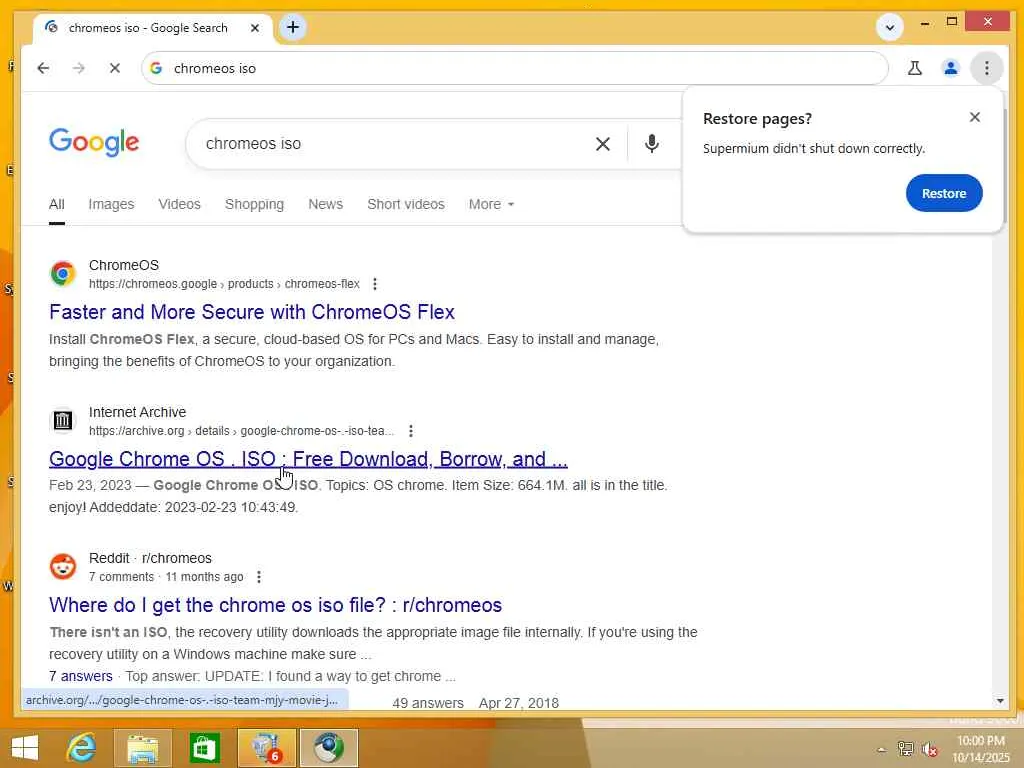Viewport: 1024px width, 768px height.
Task: Go back using the browser back arrow
Action: click(43, 68)
